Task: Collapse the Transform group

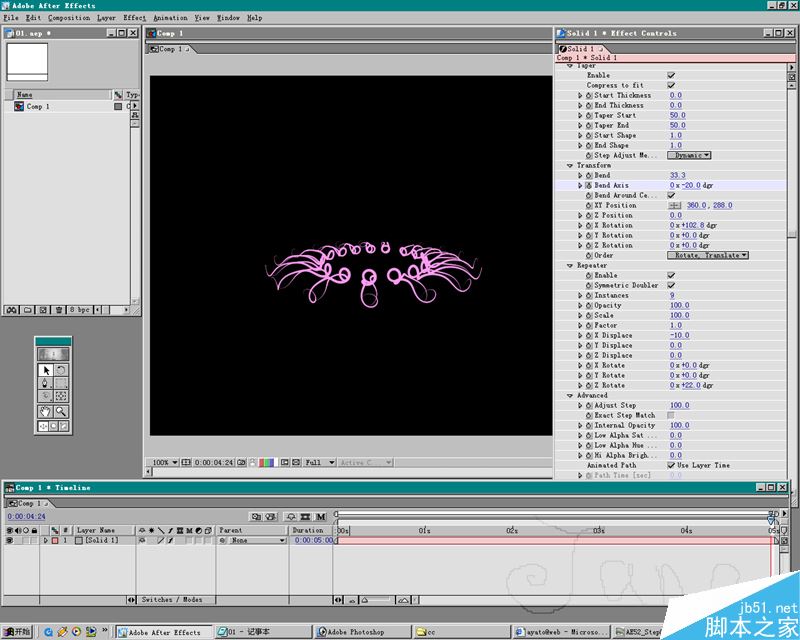Action: pyautogui.click(x=570, y=166)
